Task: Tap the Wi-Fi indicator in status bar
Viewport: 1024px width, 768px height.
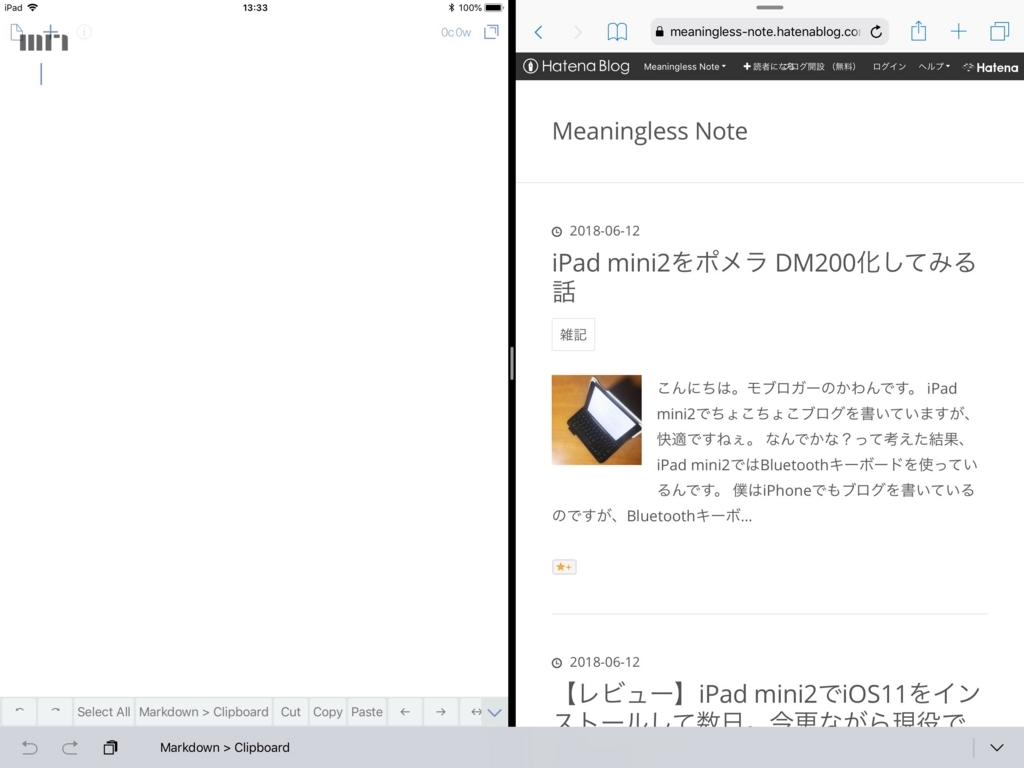Action: 33,8
